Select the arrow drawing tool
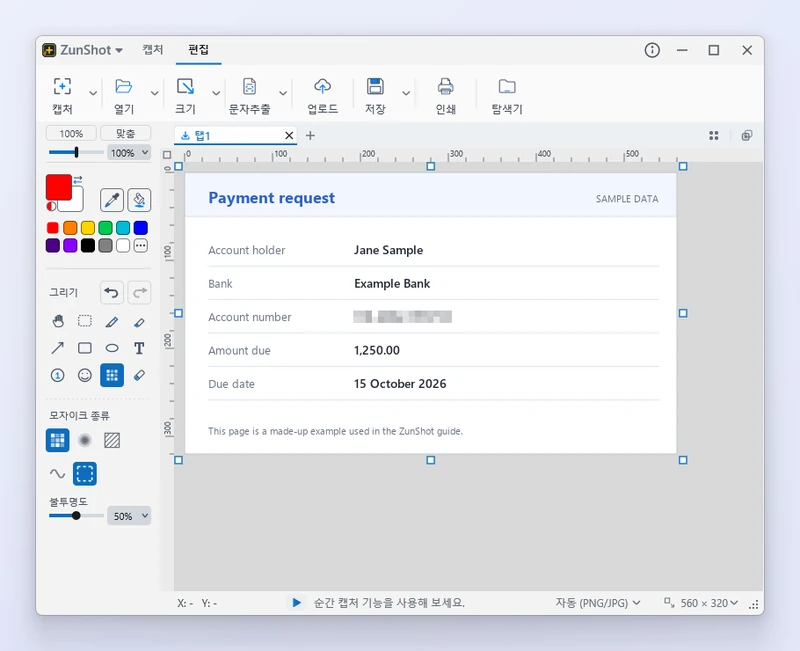The height and width of the screenshot is (651, 800). coord(58,348)
